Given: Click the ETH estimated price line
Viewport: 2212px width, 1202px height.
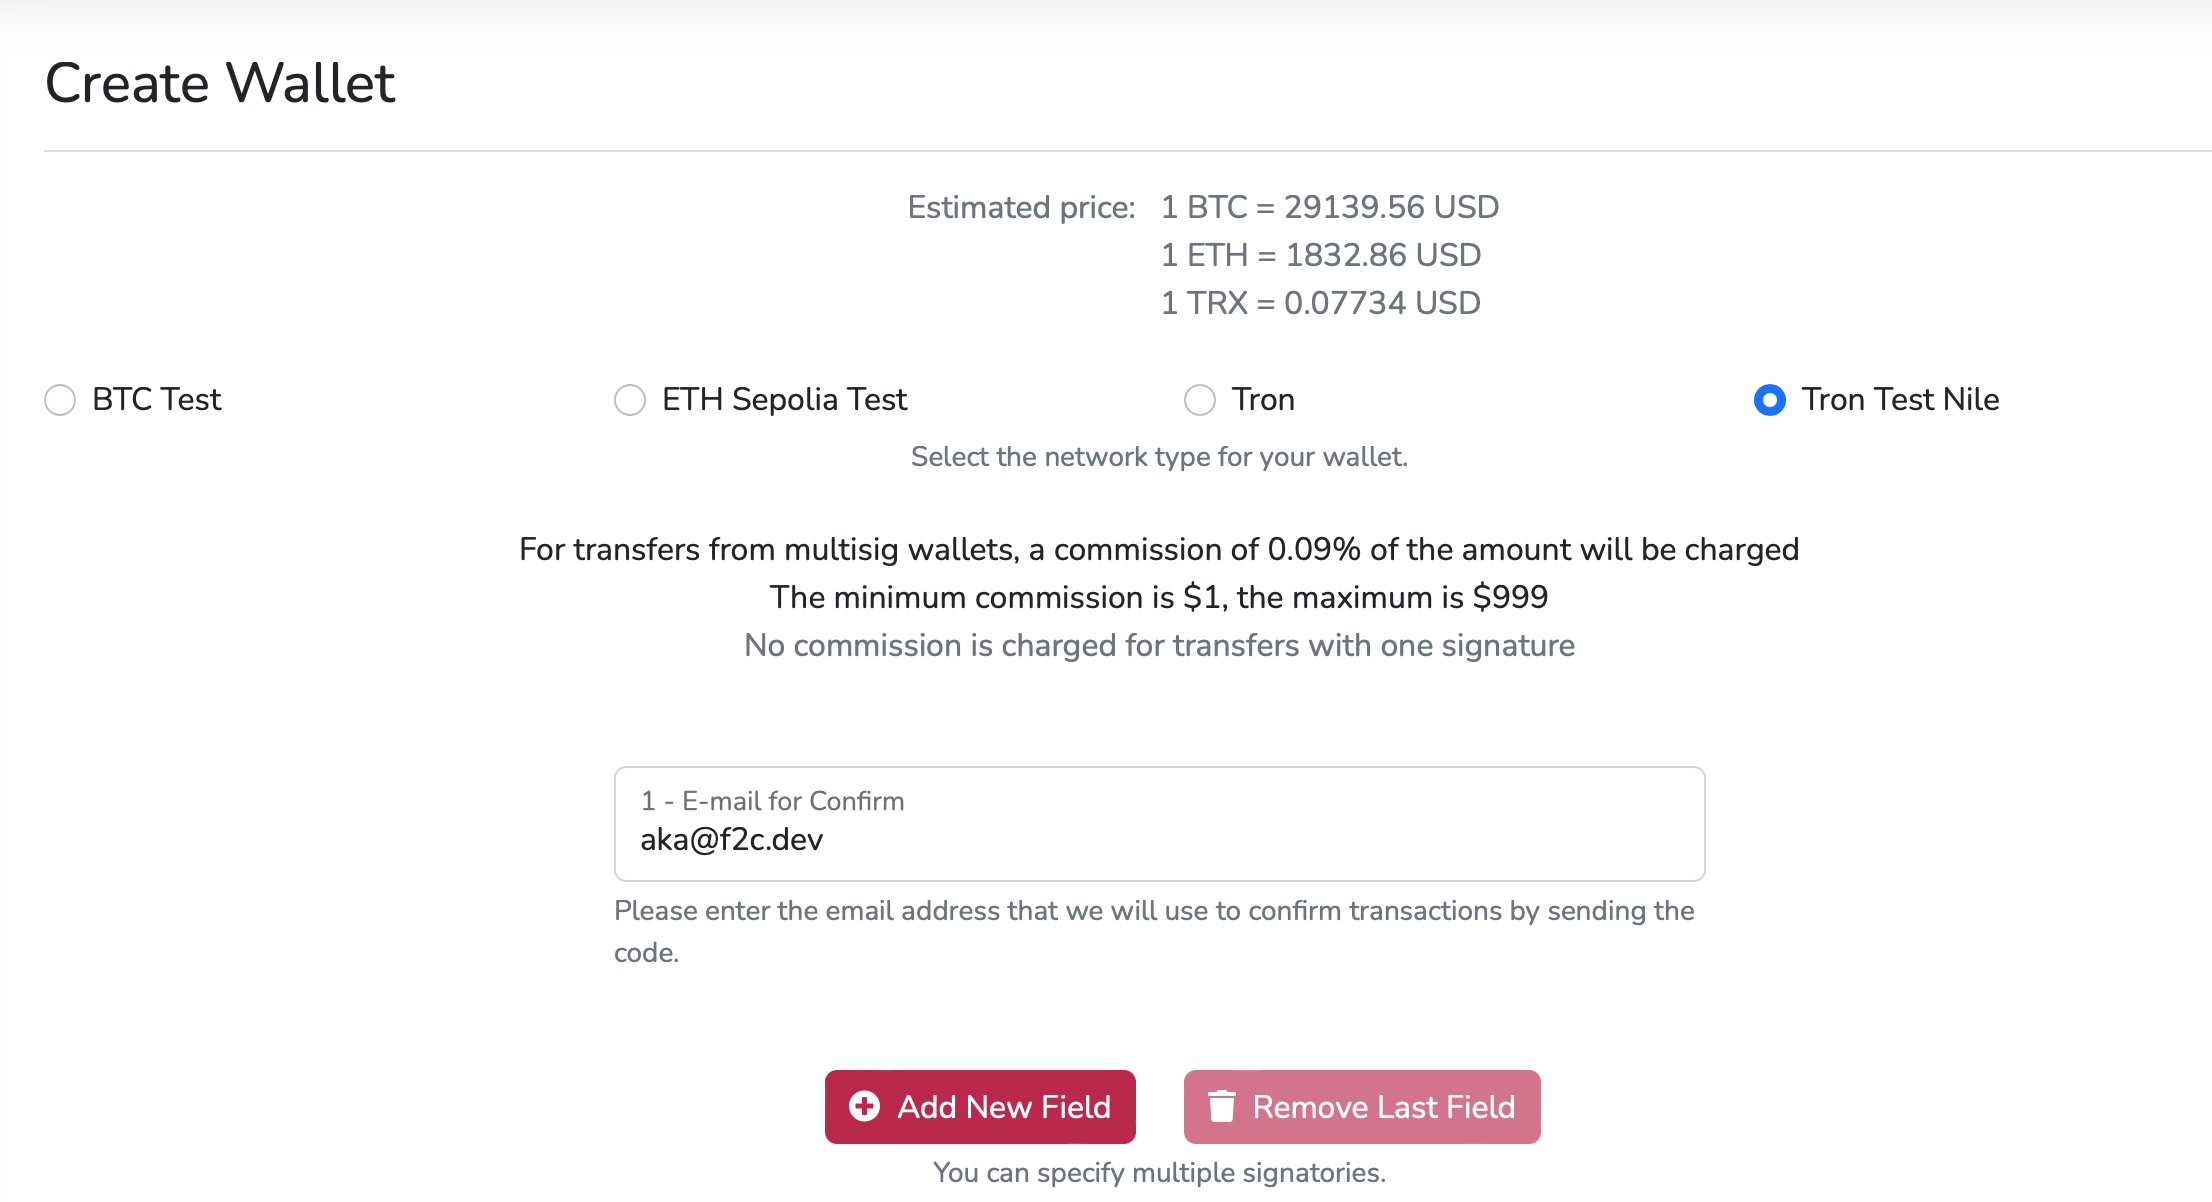Looking at the screenshot, I should 1320,255.
